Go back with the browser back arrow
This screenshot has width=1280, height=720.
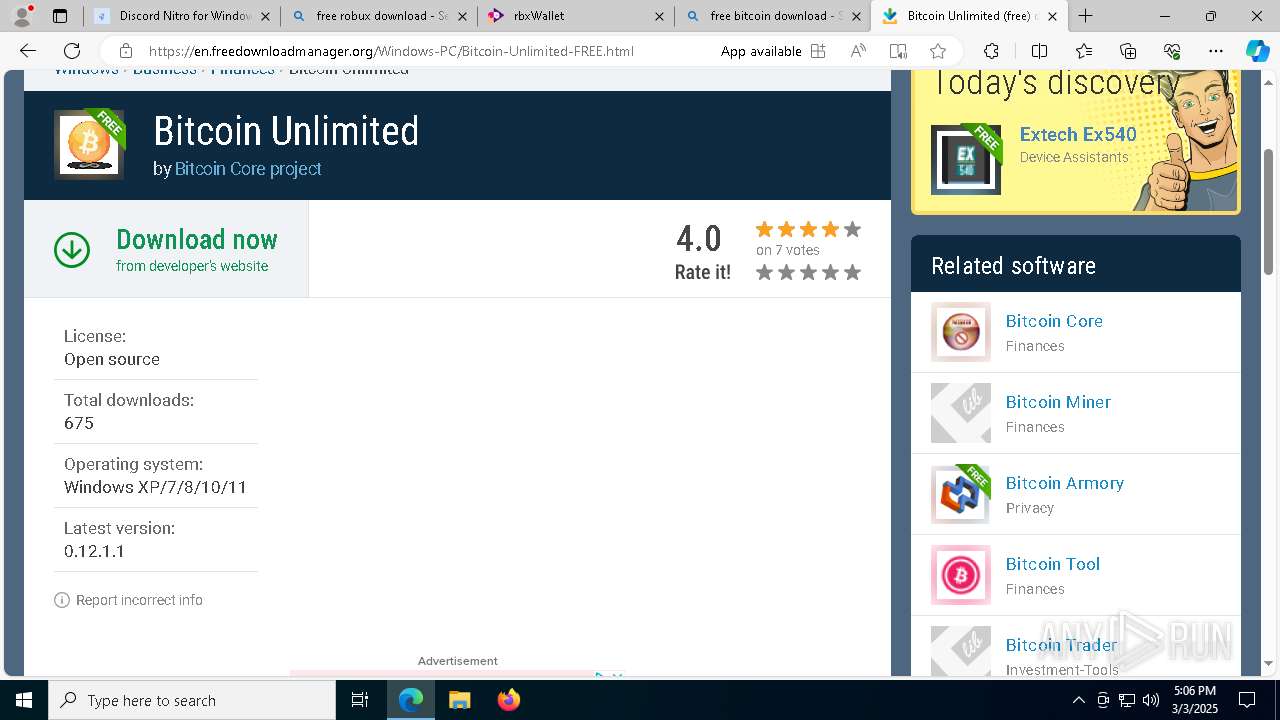[x=28, y=51]
